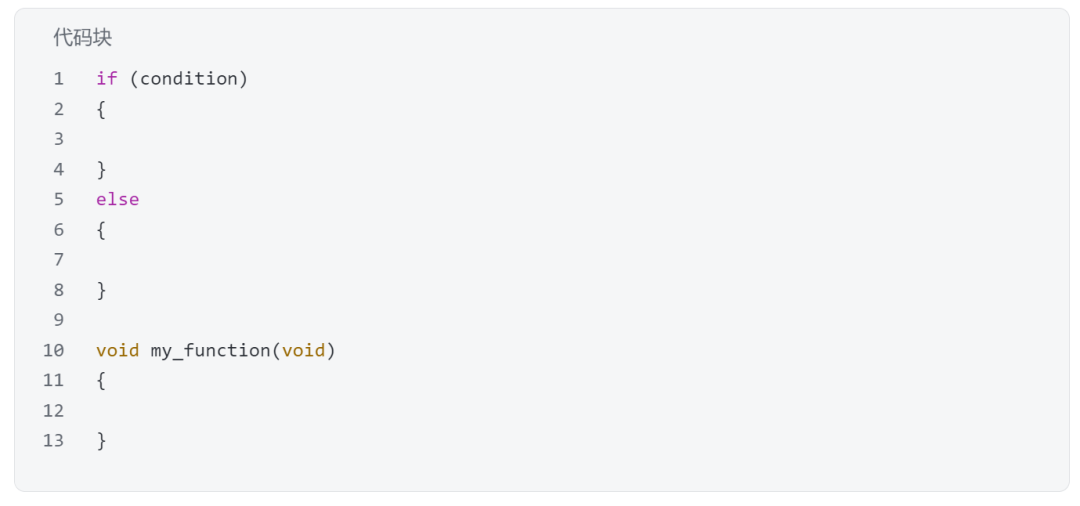Click the closing brace on line 4
Image resolution: width=1080 pixels, height=506 pixels.
[101, 169]
